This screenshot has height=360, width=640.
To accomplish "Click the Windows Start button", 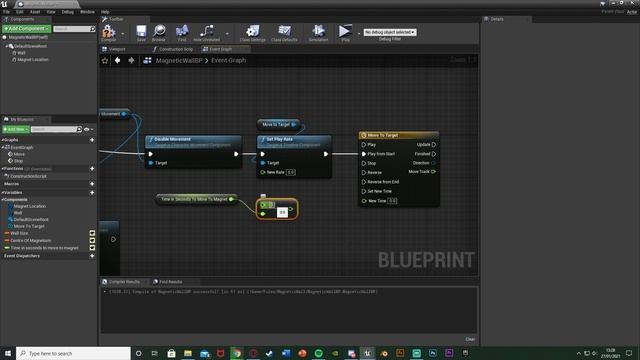I will coord(8,353).
